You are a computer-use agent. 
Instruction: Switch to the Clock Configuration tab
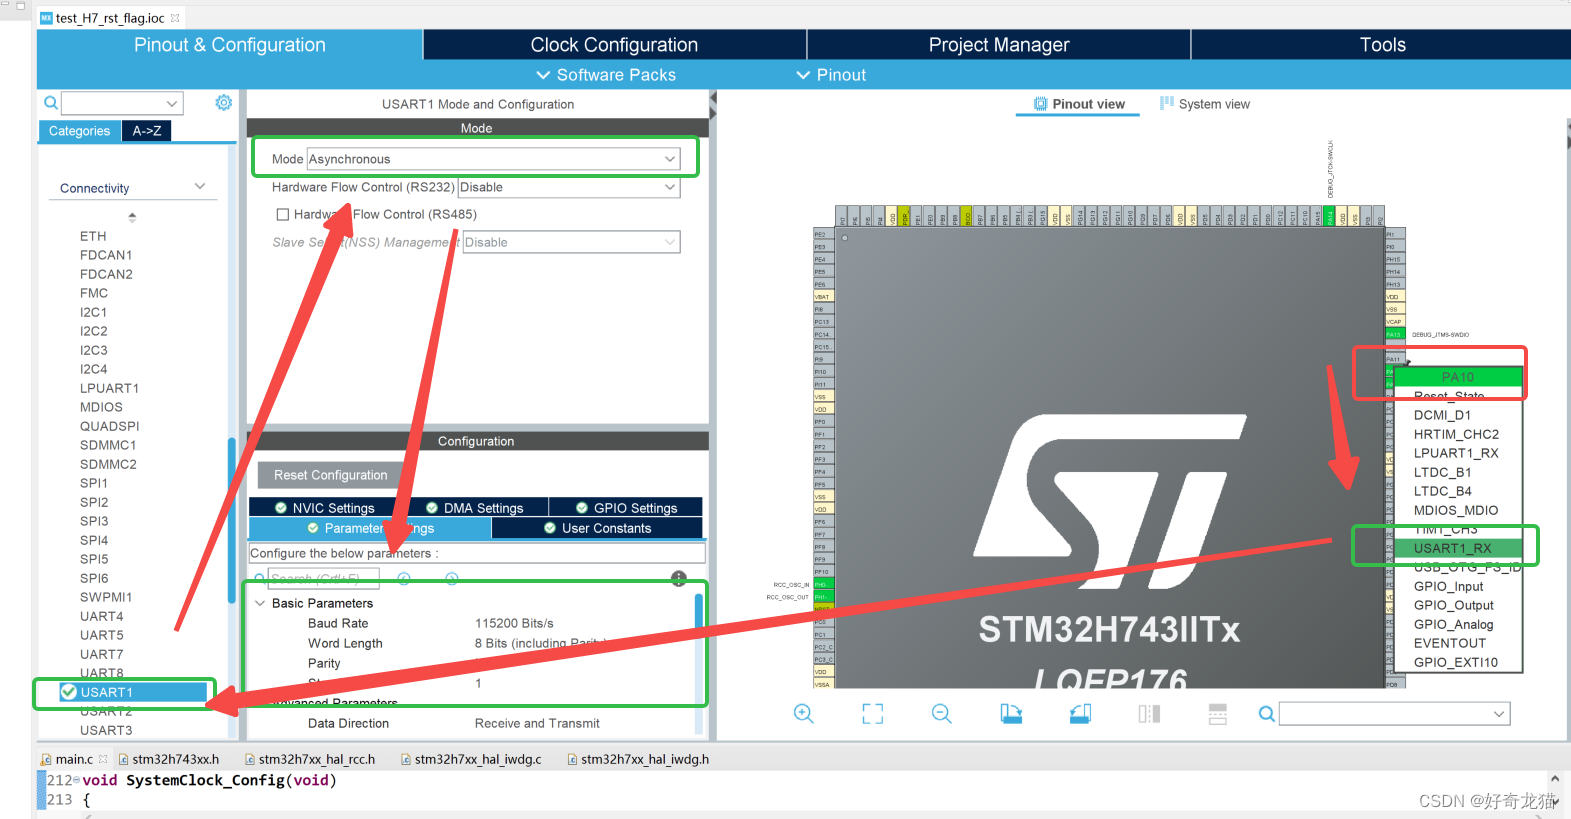pos(614,45)
